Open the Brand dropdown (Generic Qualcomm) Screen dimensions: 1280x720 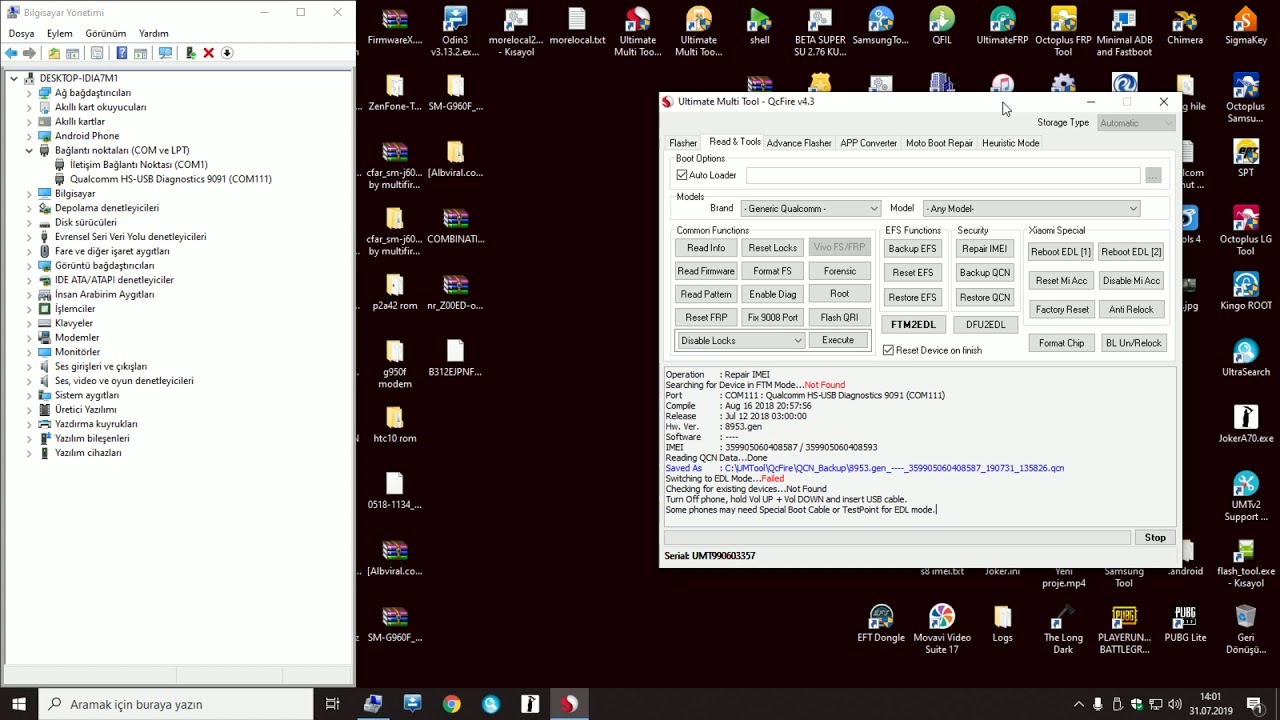coord(810,208)
